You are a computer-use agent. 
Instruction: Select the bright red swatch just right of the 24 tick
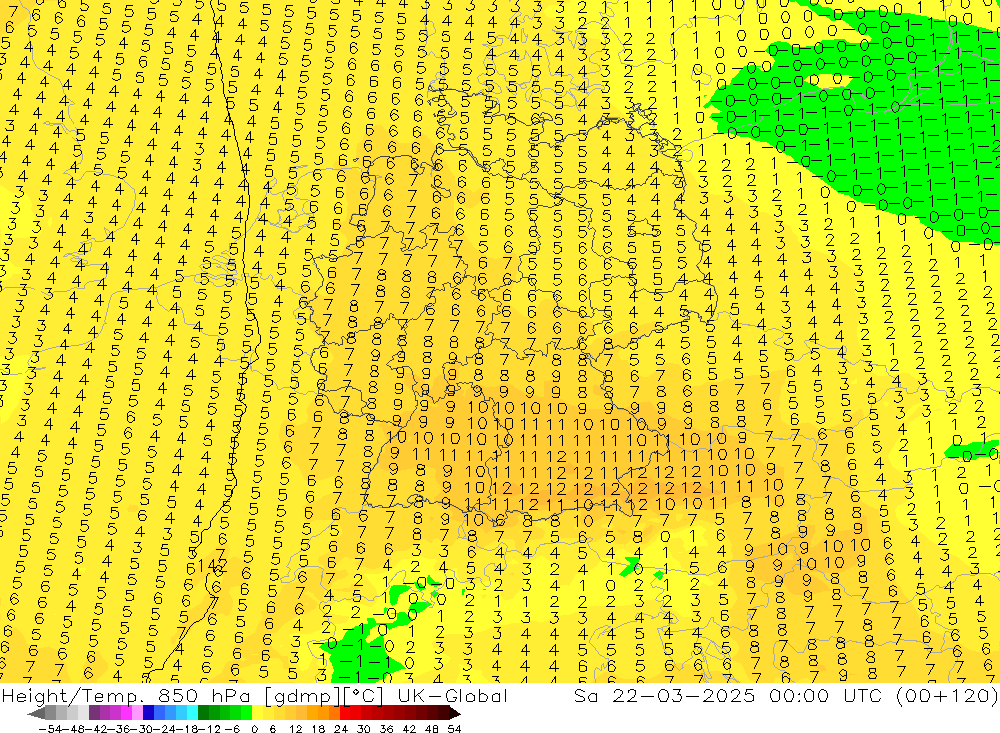[x=345, y=713]
